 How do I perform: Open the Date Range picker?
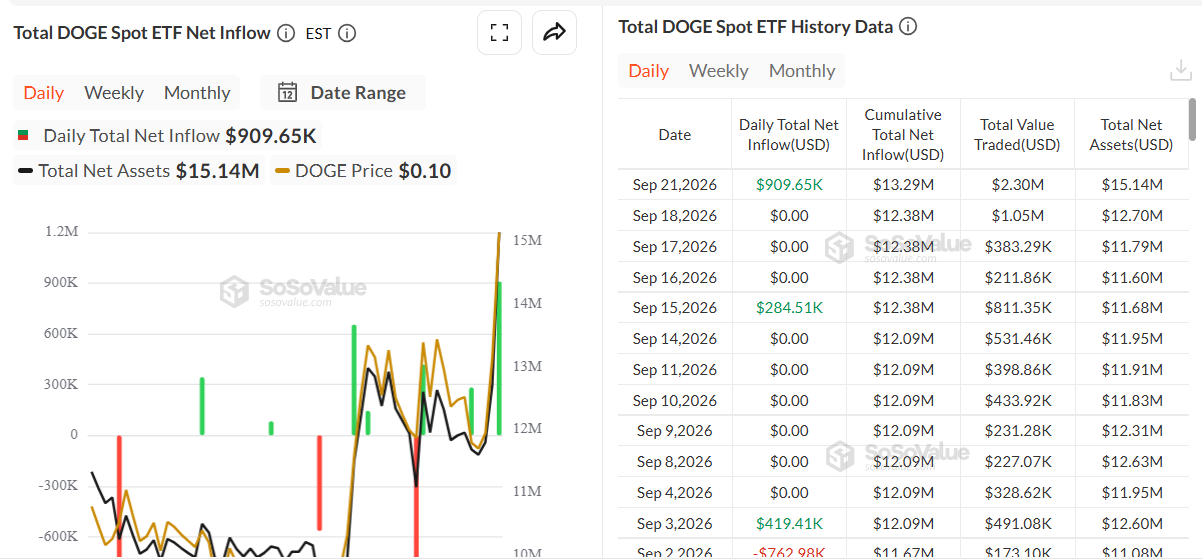point(343,93)
